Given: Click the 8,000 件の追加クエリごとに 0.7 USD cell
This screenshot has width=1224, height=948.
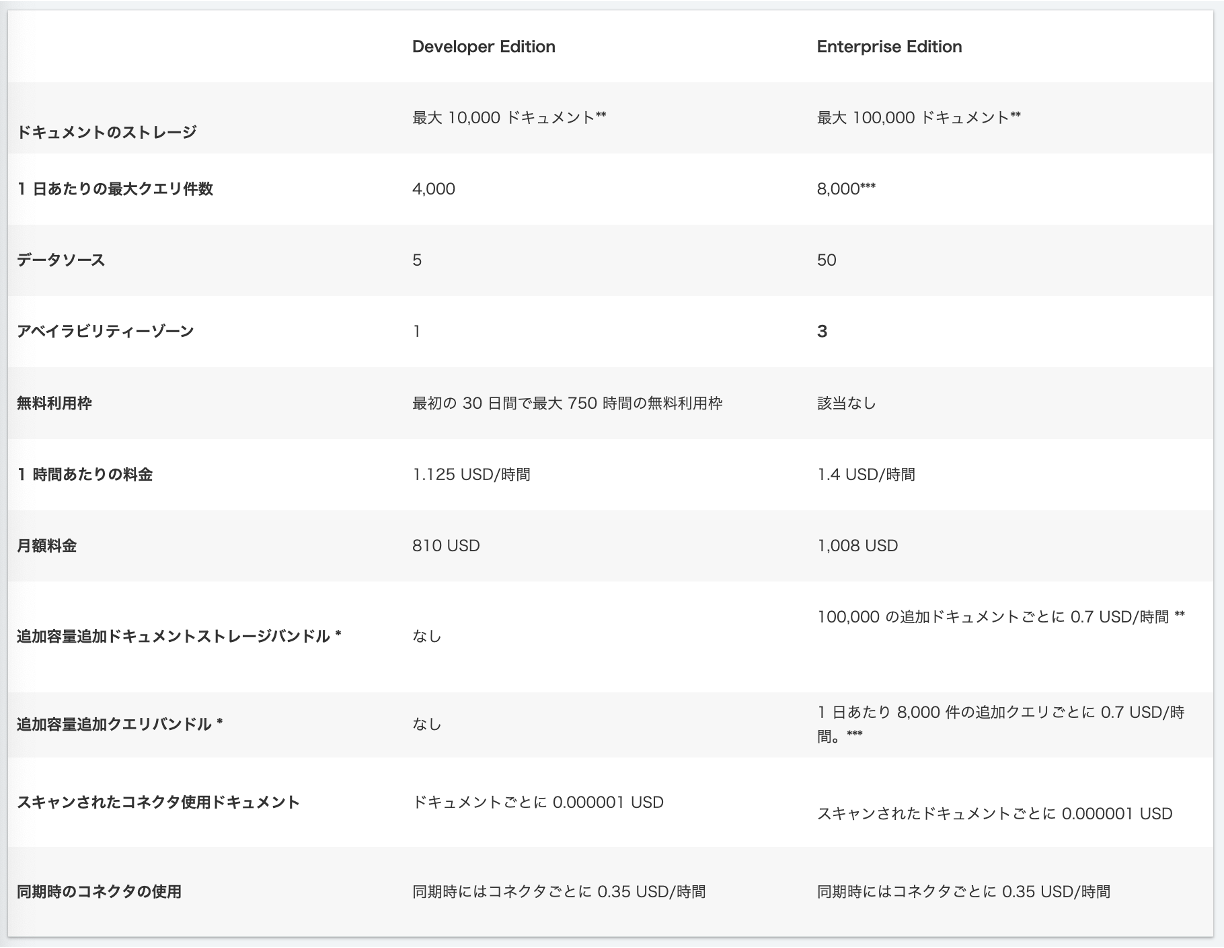Looking at the screenshot, I should coord(1001,724).
